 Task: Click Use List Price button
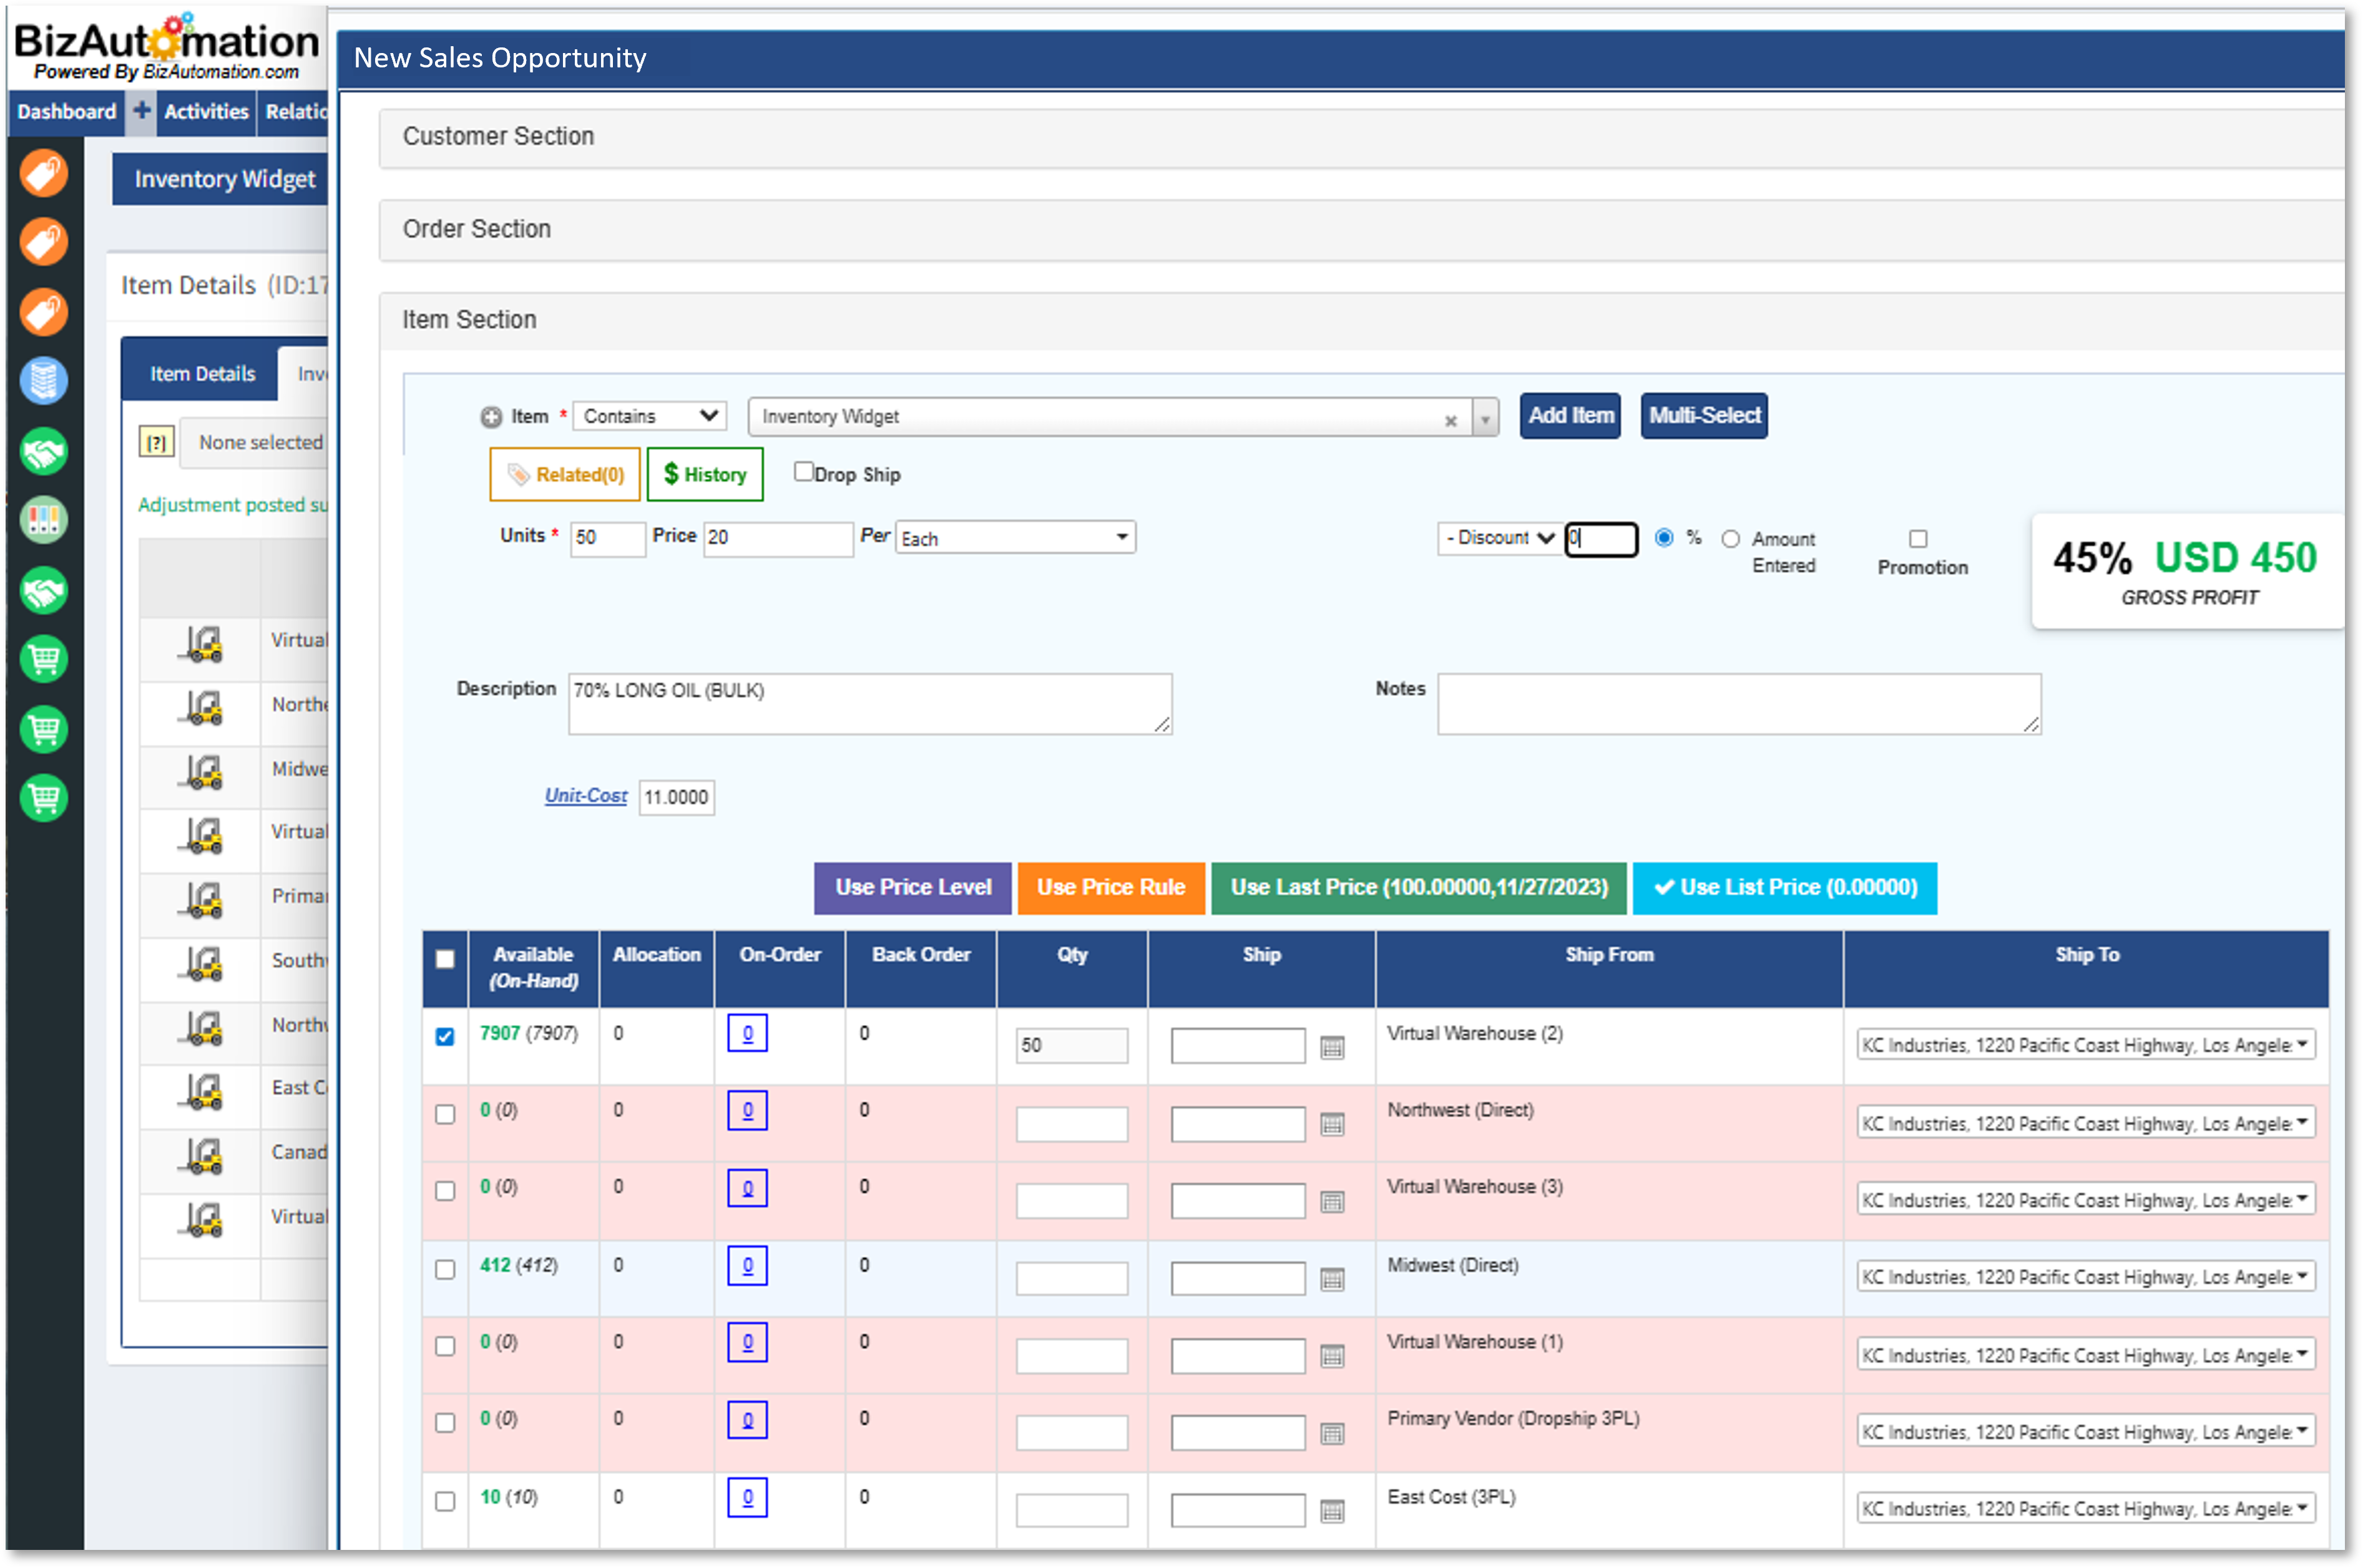tap(1784, 888)
